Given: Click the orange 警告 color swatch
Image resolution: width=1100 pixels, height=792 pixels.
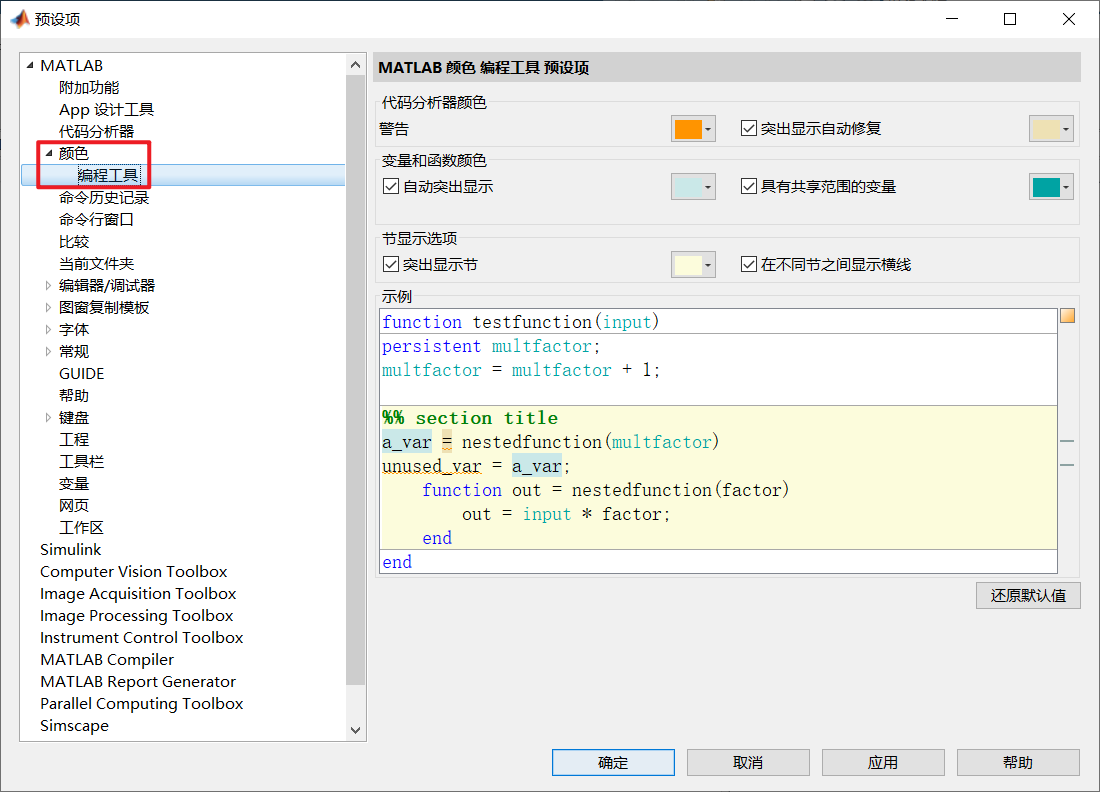Looking at the screenshot, I should (x=688, y=128).
